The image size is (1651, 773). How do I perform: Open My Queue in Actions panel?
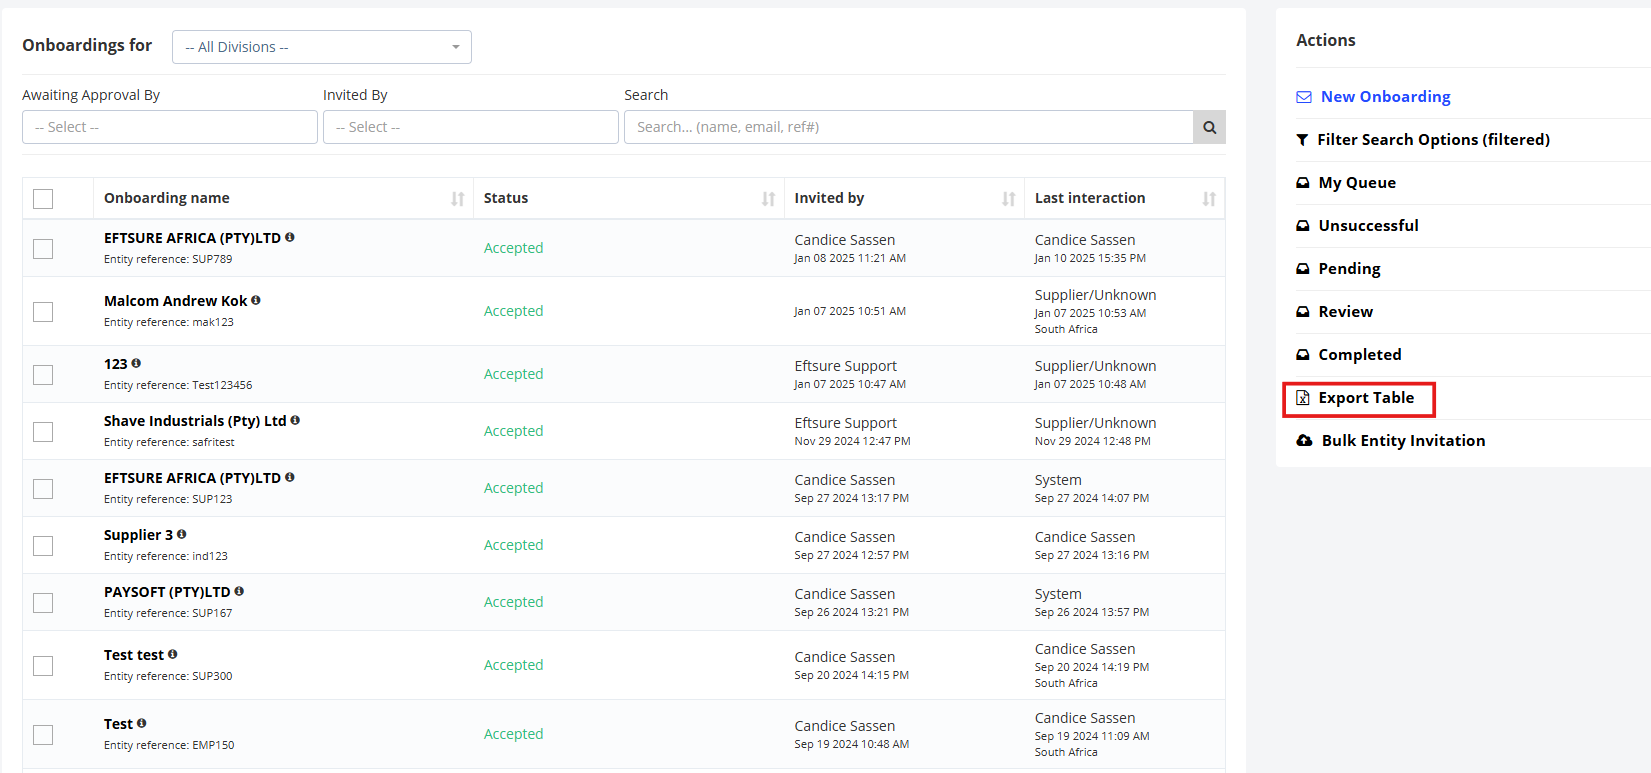point(1357,183)
